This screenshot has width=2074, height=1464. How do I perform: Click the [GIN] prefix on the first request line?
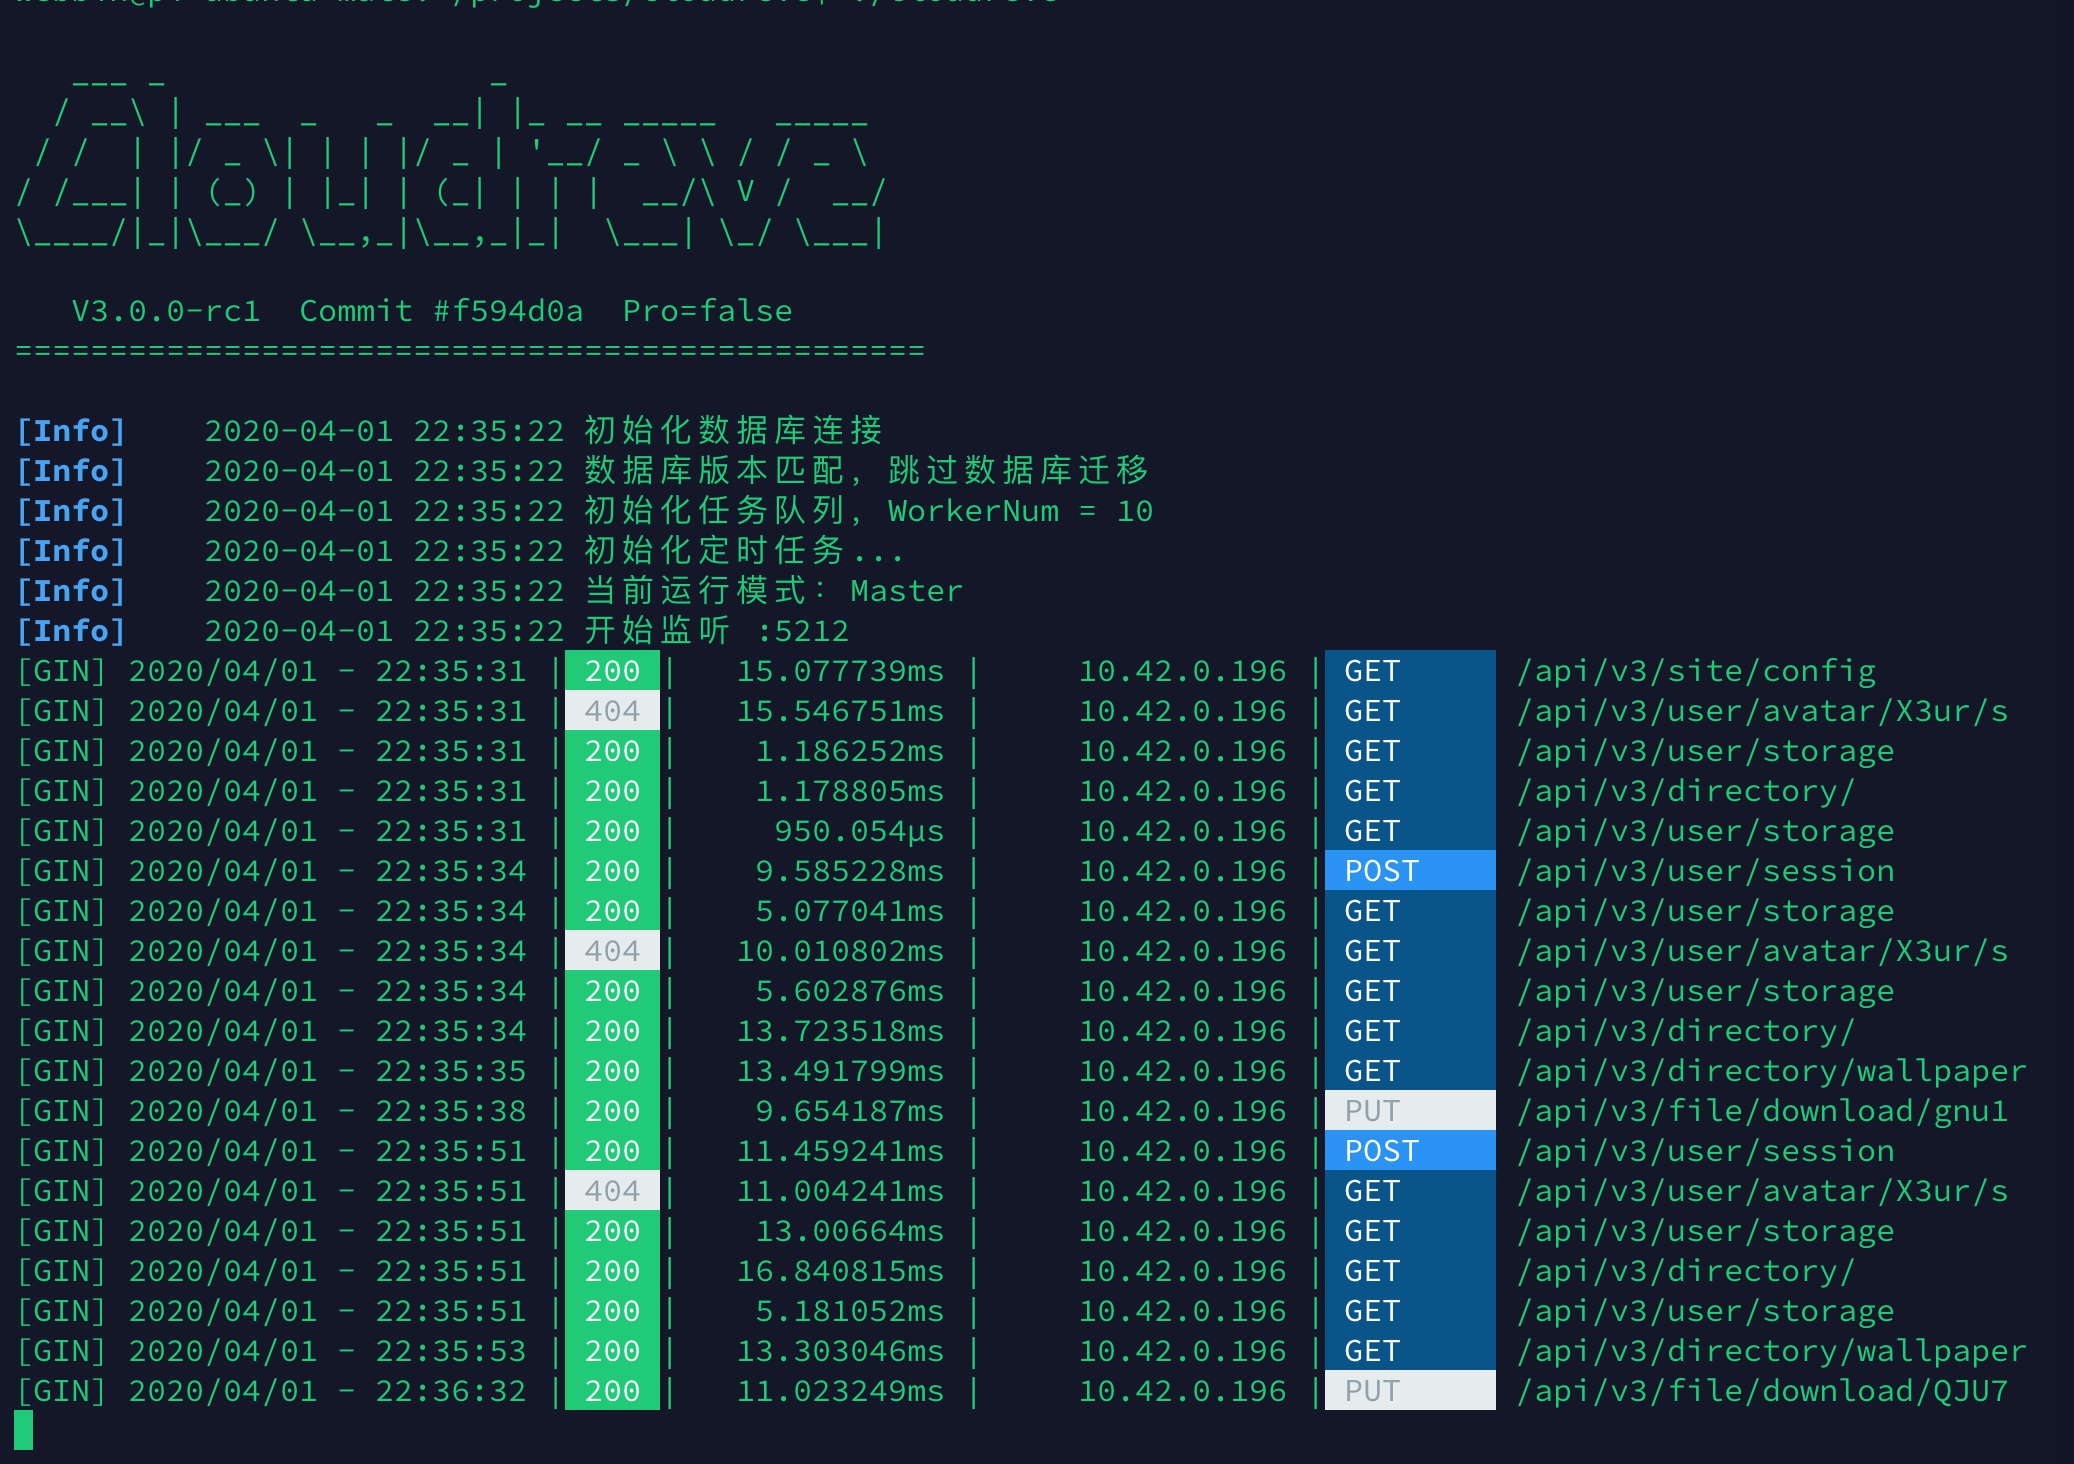pos(62,671)
